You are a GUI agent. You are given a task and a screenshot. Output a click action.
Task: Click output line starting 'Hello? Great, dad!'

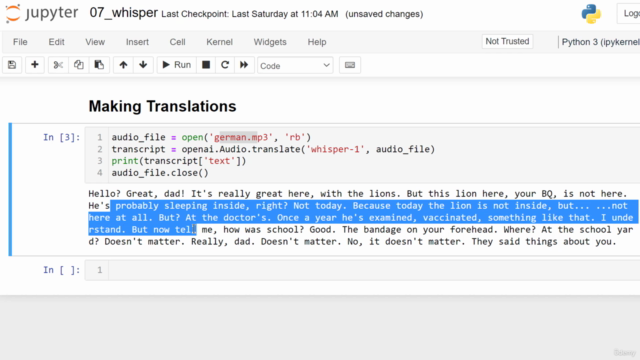(358, 193)
